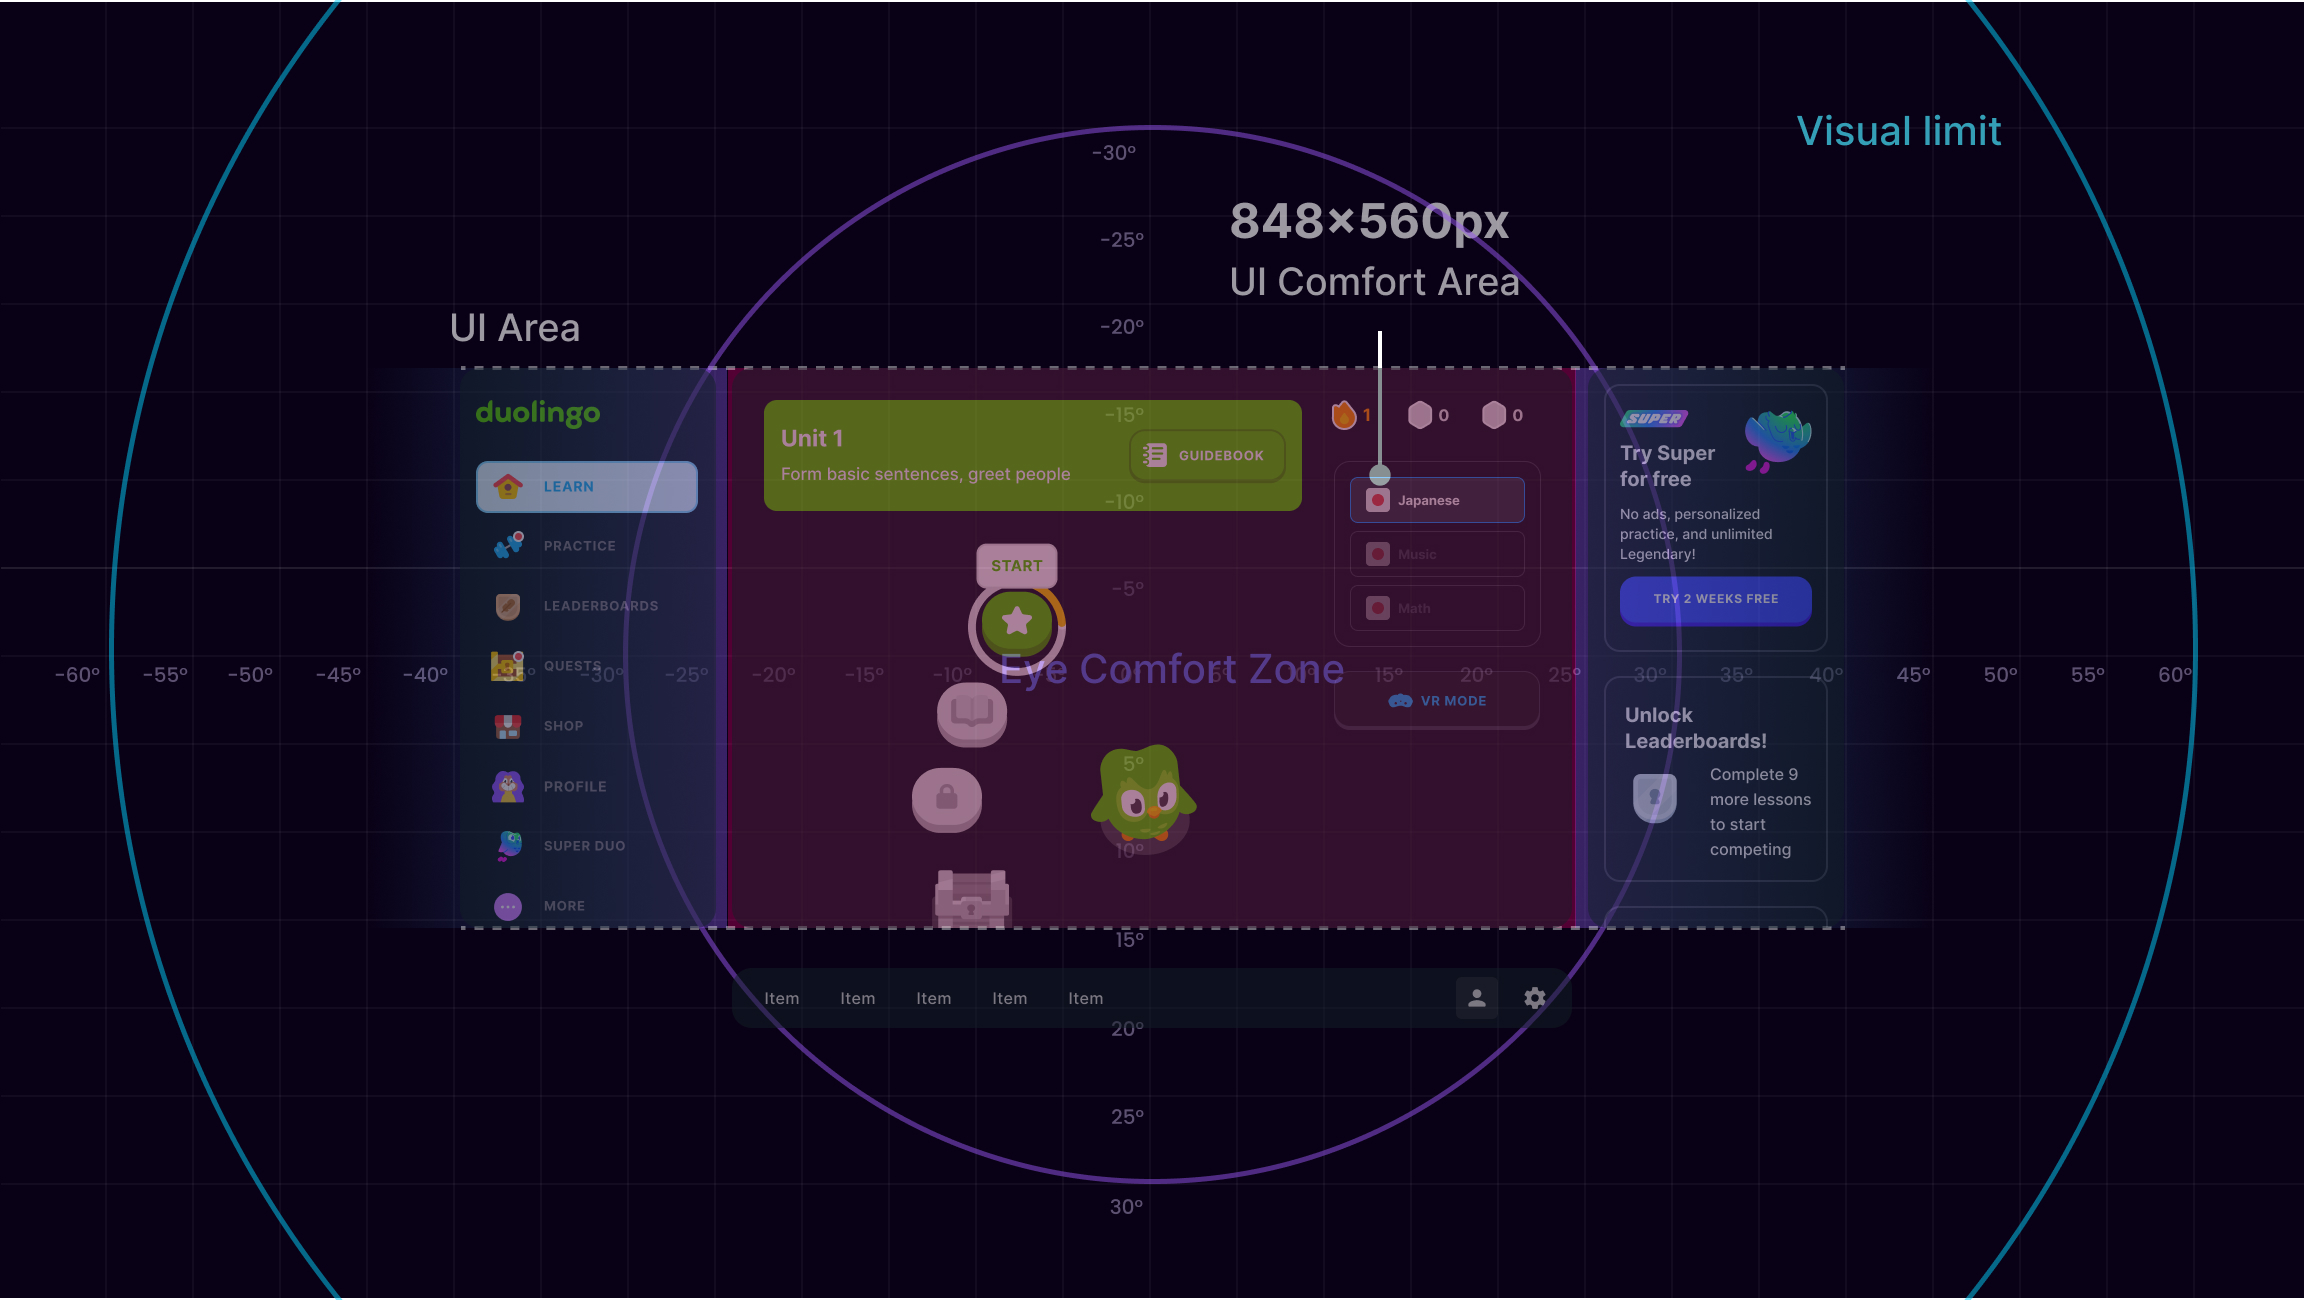Toggle the VR Mode button
Screen dimensions: 2305x1300
point(1437,701)
